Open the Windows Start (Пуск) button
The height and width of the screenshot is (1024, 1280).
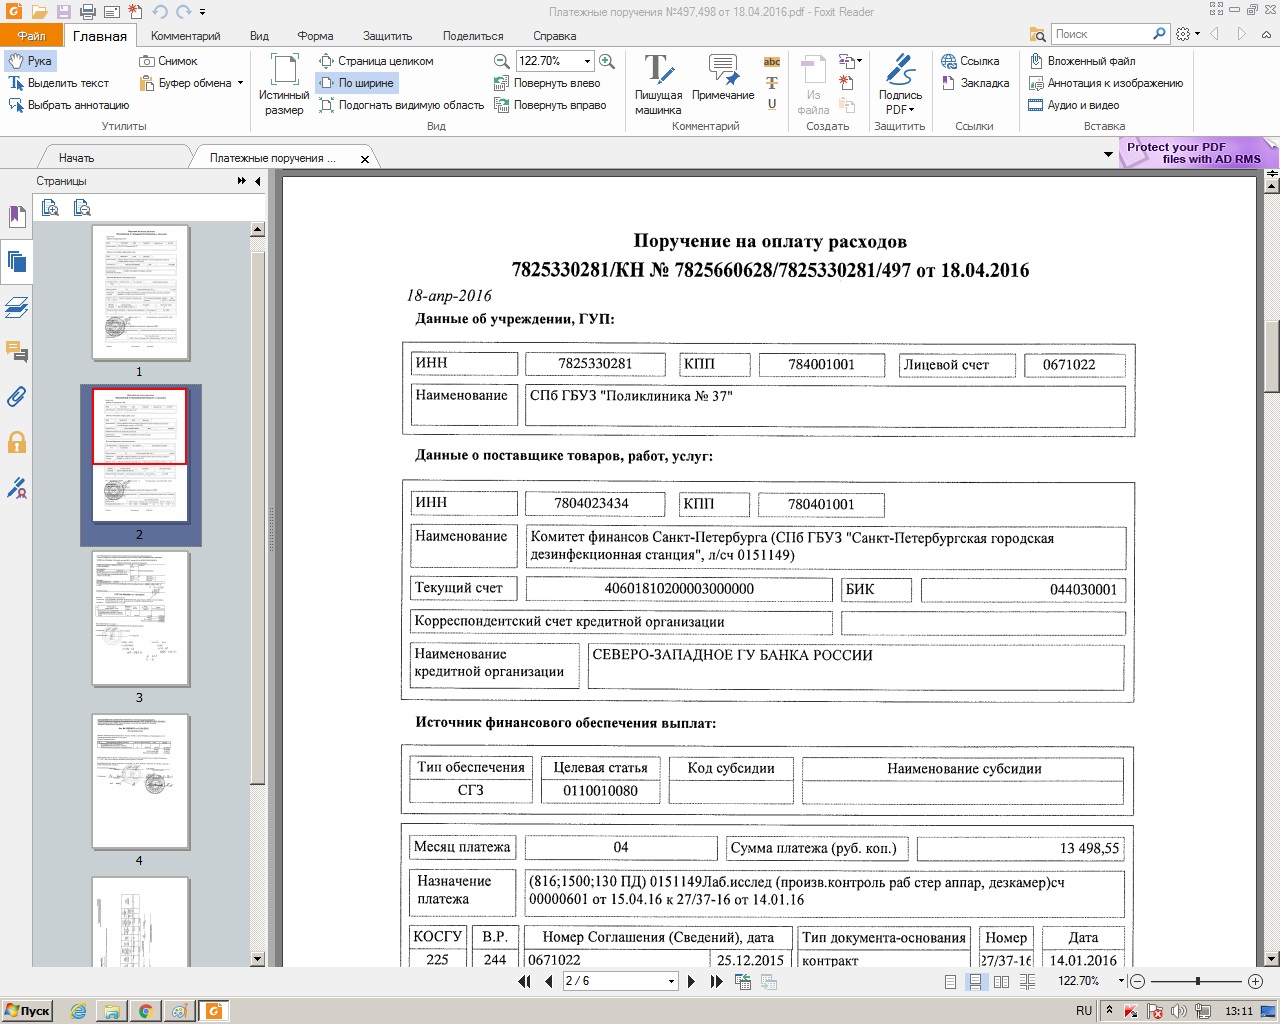[x=27, y=1010]
